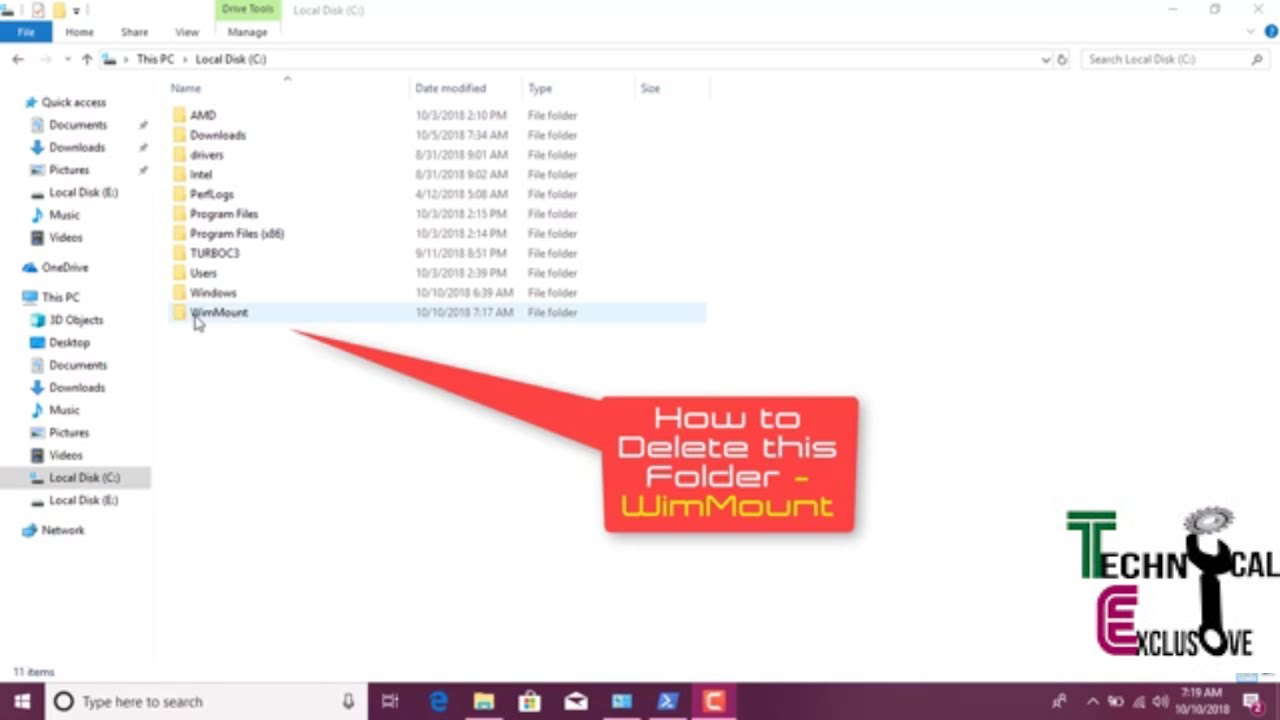Open the recent locations dropdown arrow
1280x720 pixels.
pyautogui.click(x=66, y=60)
